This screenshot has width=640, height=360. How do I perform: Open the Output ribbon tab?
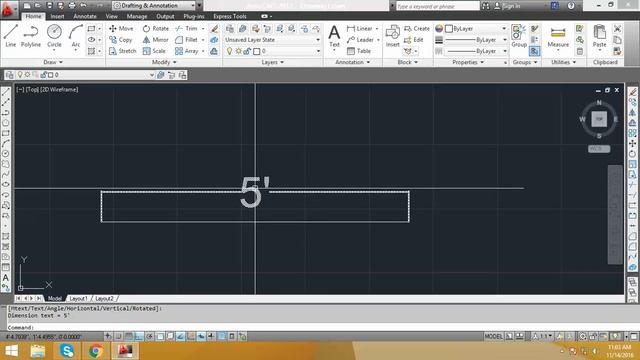[165, 16]
